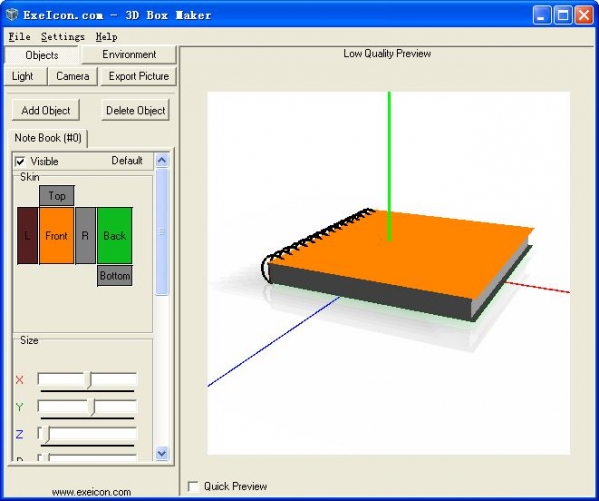Viewport: 599px width, 501px height.
Task: Click the Z size slider handle
Action: (x=46, y=435)
